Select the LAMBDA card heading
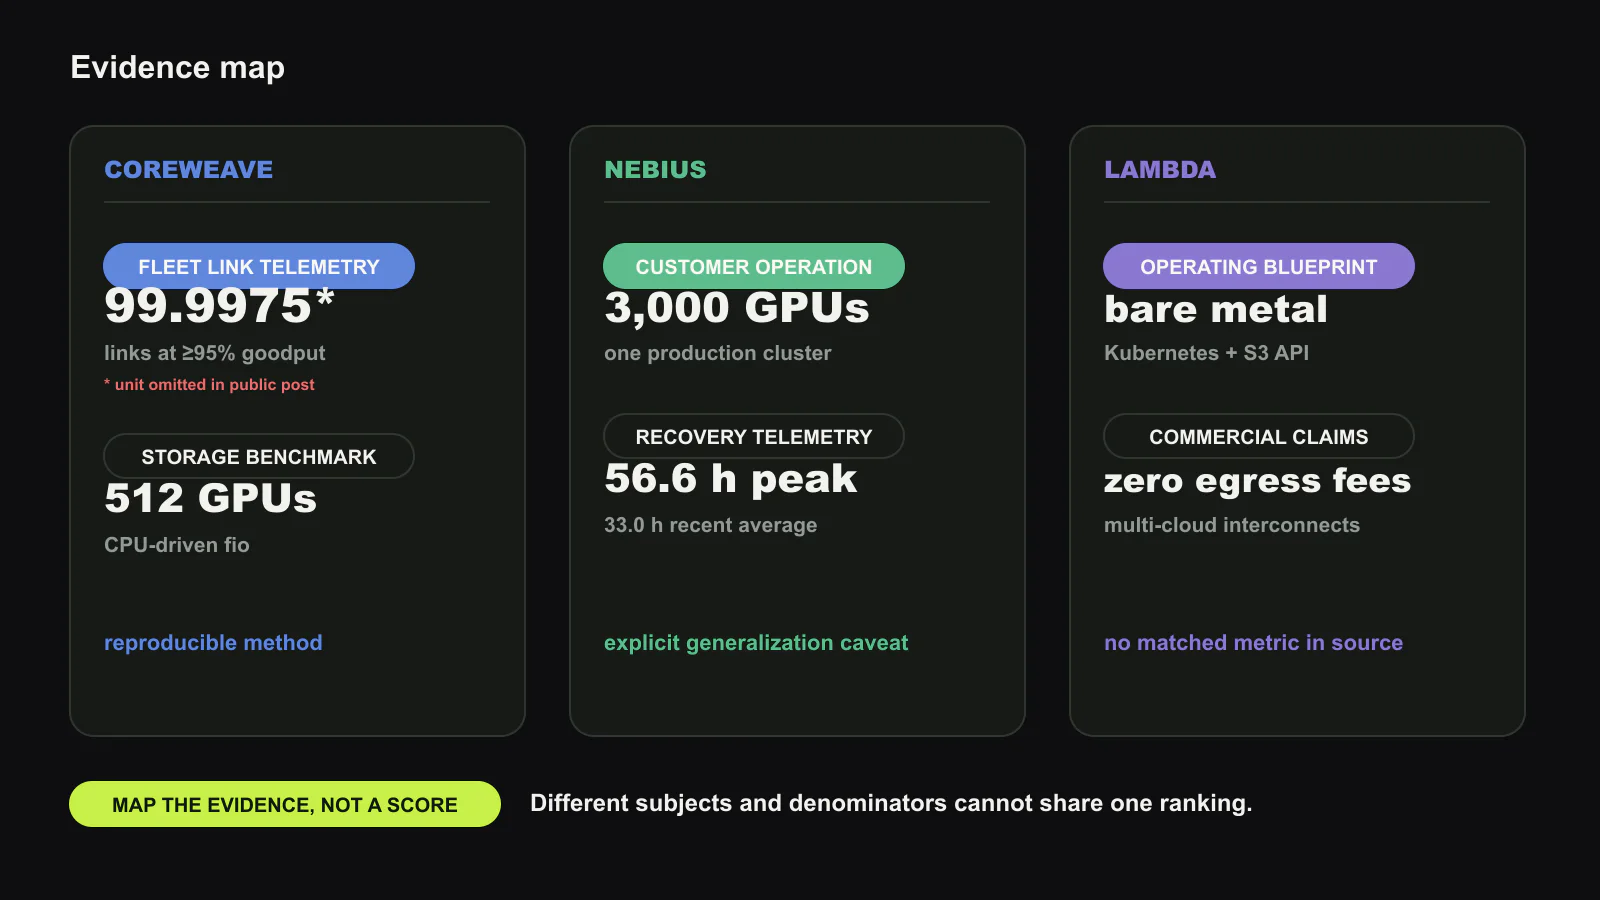 click(x=1160, y=170)
